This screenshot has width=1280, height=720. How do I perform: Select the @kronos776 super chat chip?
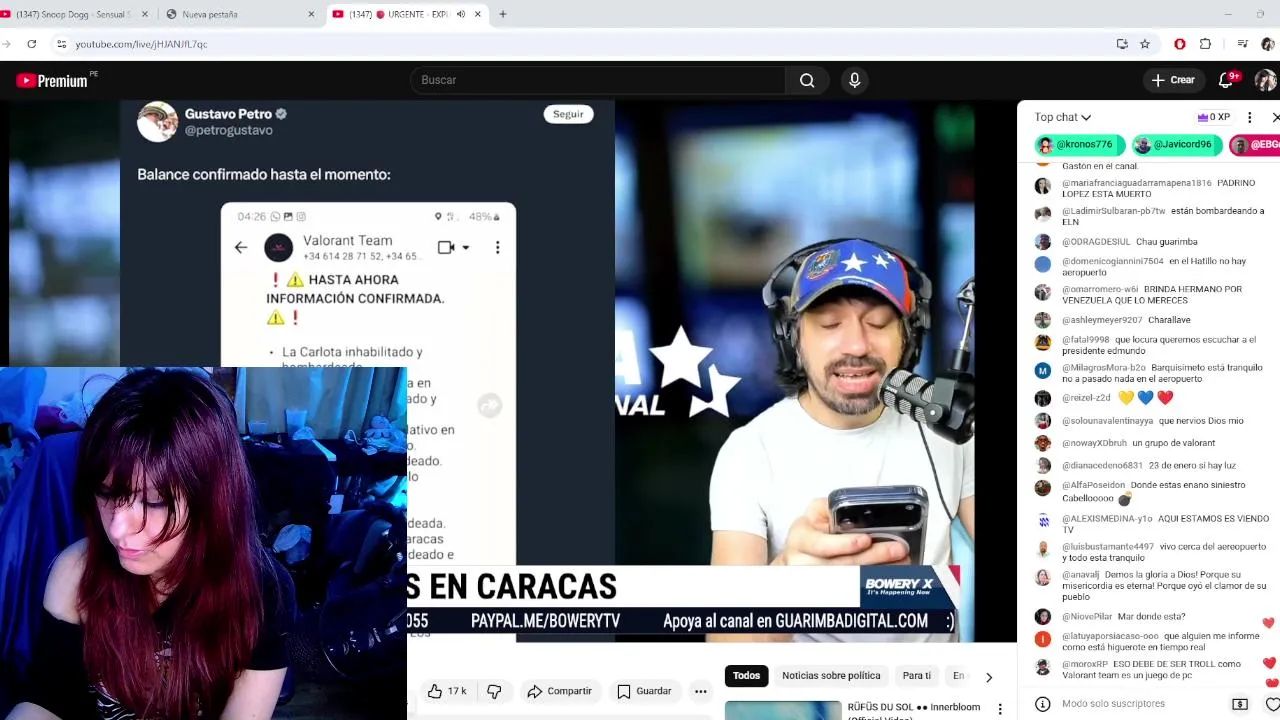pos(1080,145)
